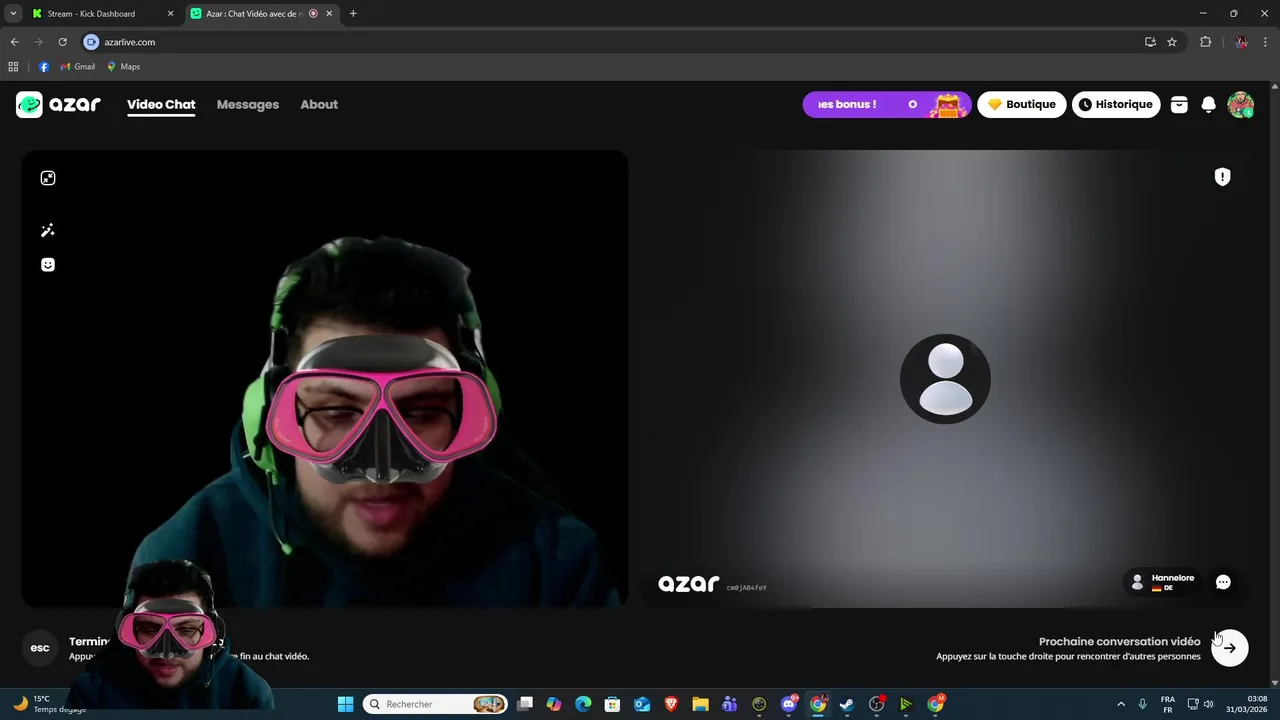Open the Facebook bookmark
The width and height of the screenshot is (1280, 720).
[44, 67]
